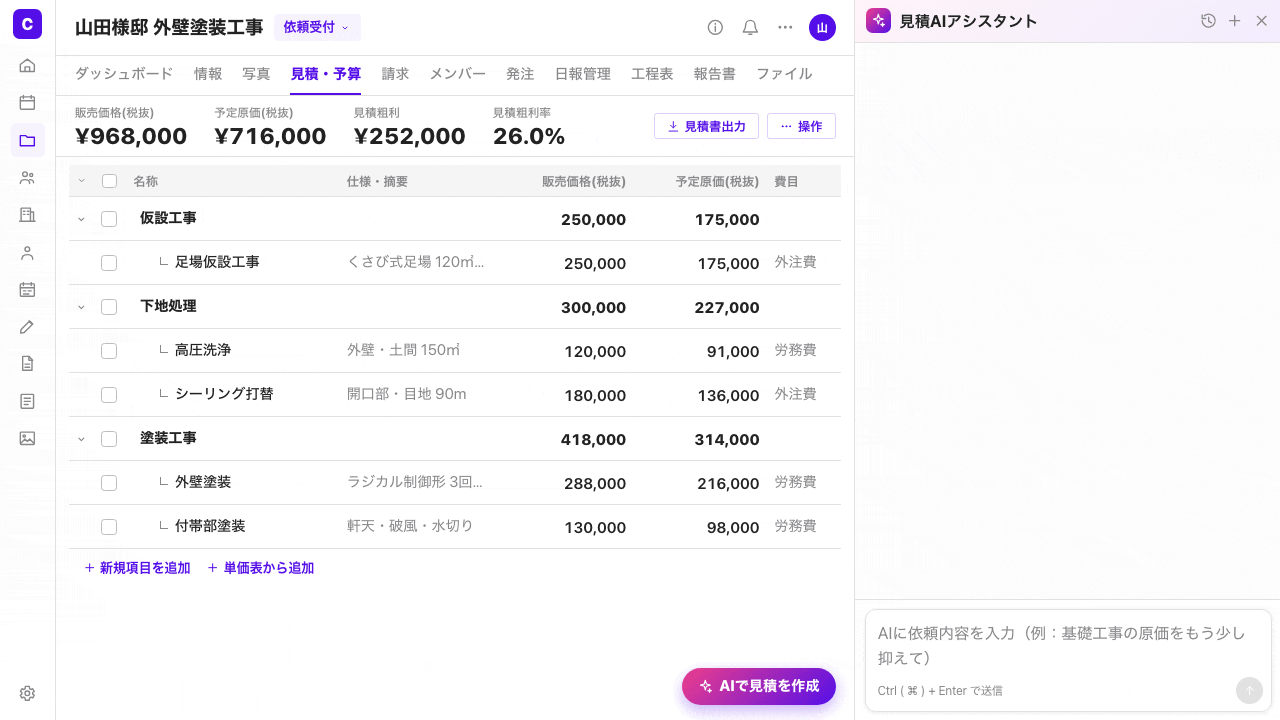Send the AI message with arrow button
Viewport: 1280px width, 720px height.
1249,690
